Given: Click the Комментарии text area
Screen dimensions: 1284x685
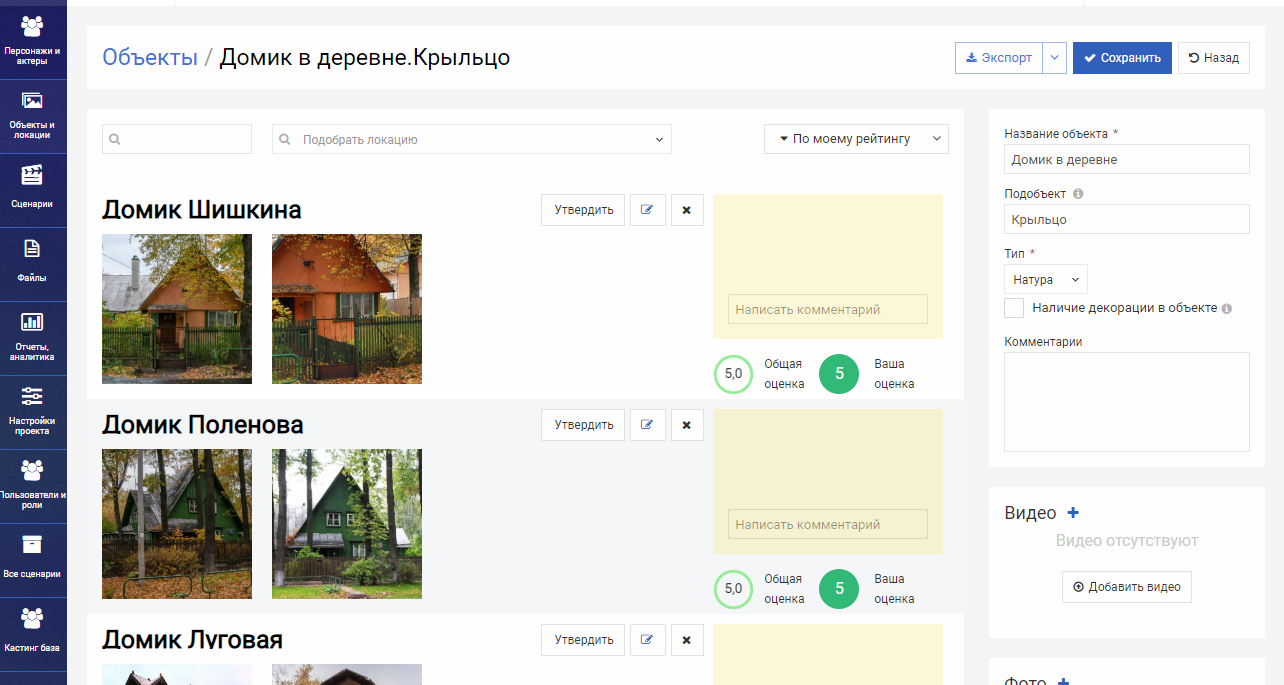Looking at the screenshot, I should (x=1127, y=402).
